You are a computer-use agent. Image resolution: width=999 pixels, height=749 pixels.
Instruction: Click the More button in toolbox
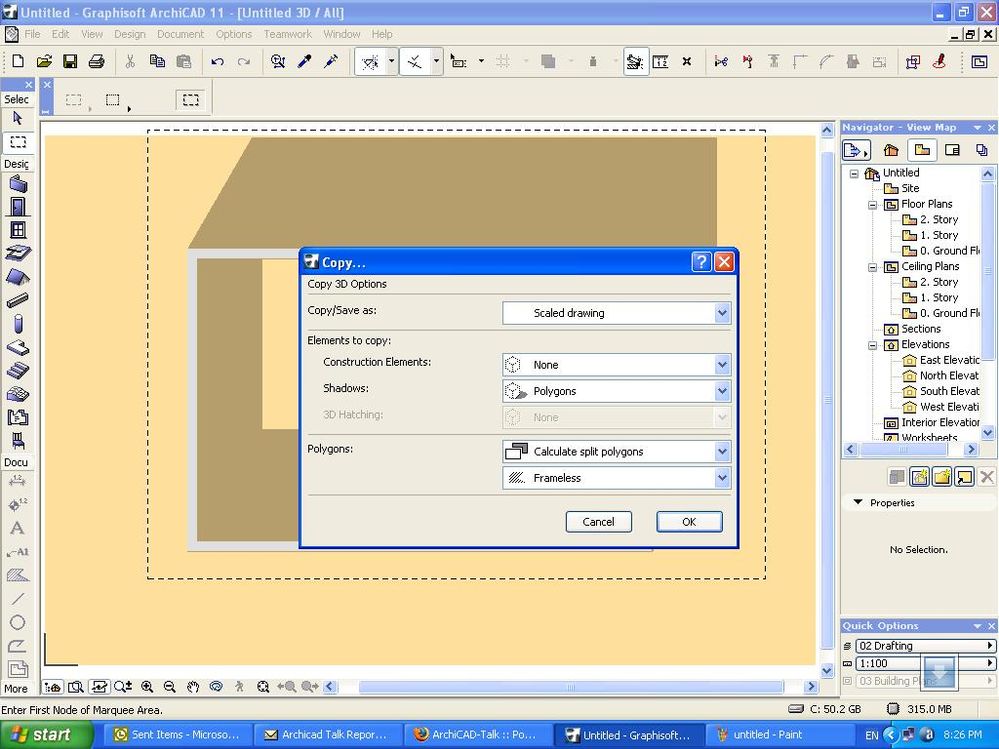click(16, 688)
